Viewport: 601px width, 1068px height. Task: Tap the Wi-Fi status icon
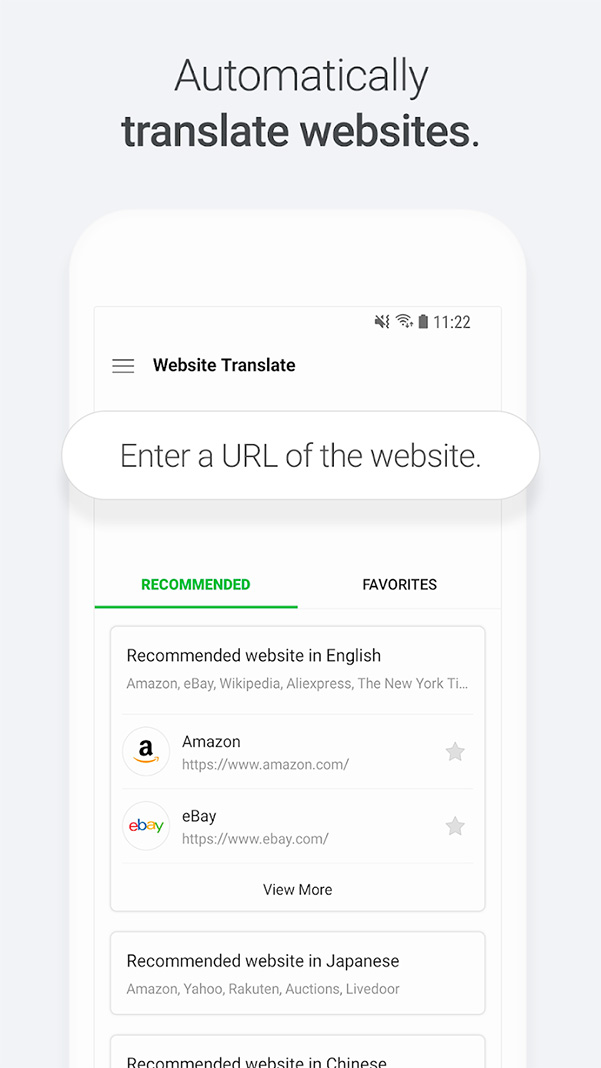click(x=404, y=321)
